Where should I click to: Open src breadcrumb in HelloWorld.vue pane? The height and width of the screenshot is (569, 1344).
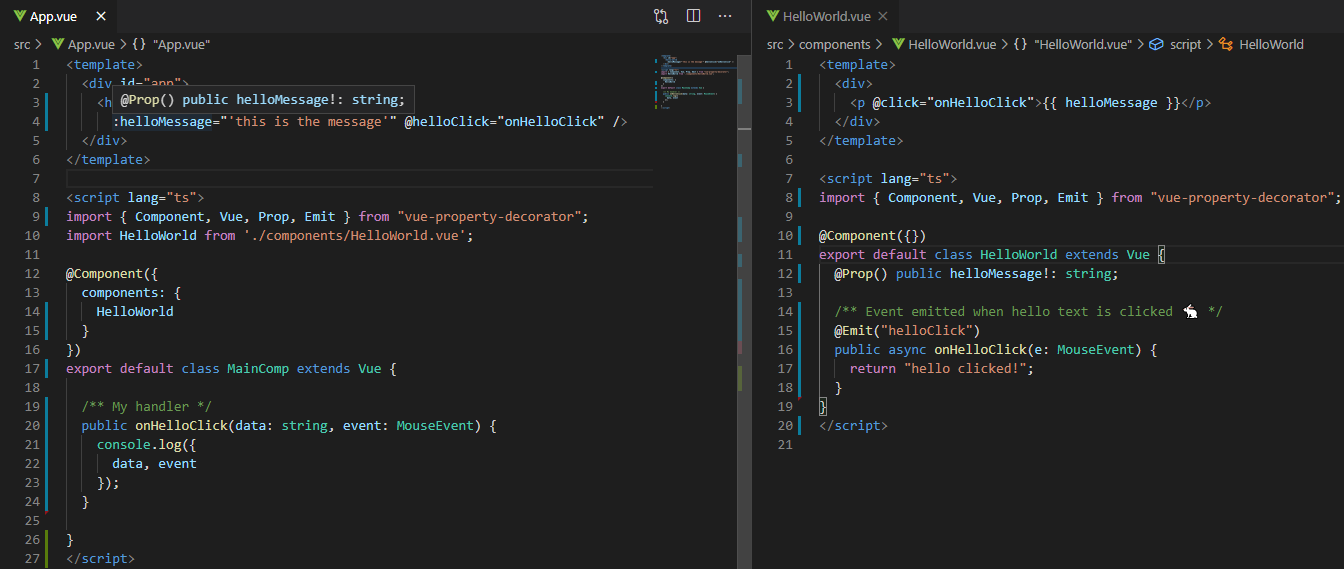pos(775,44)
